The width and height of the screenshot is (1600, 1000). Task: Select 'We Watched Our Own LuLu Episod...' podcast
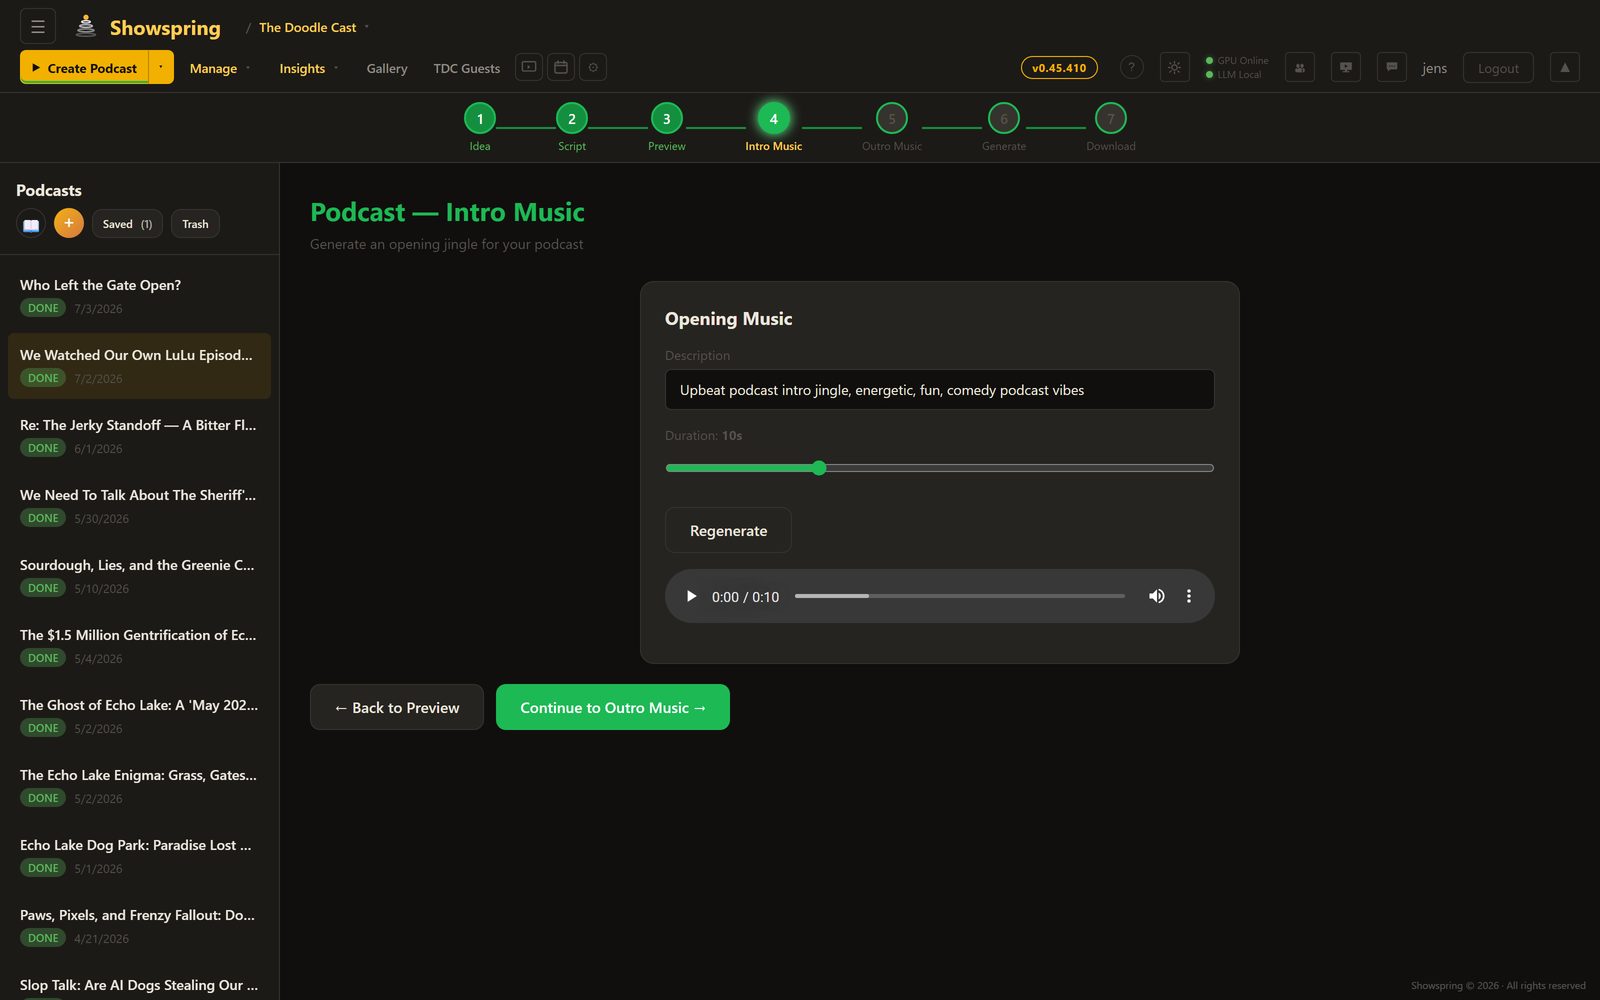(x=139, y=366)
